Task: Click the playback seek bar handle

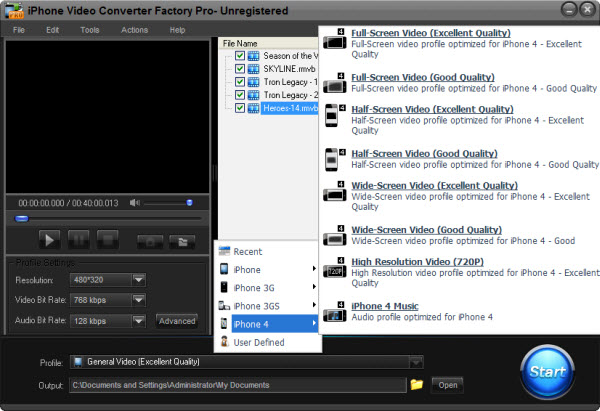Action: tap(22, 219)
